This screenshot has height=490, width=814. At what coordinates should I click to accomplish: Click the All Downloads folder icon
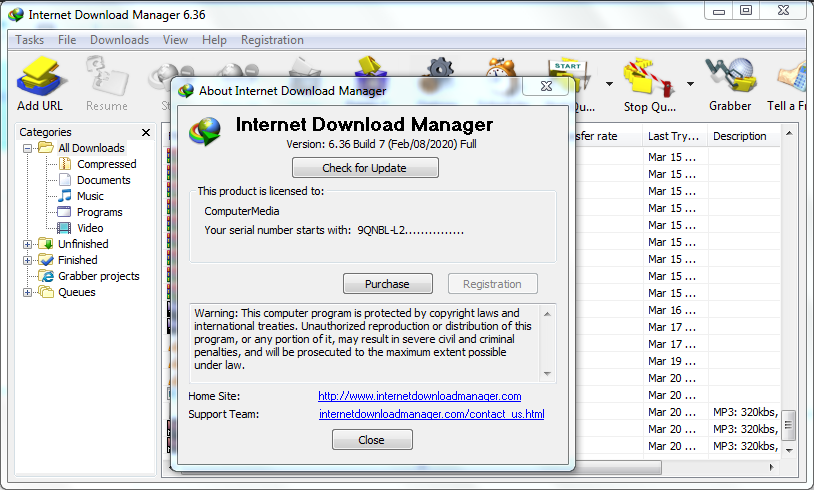(46, 148)
